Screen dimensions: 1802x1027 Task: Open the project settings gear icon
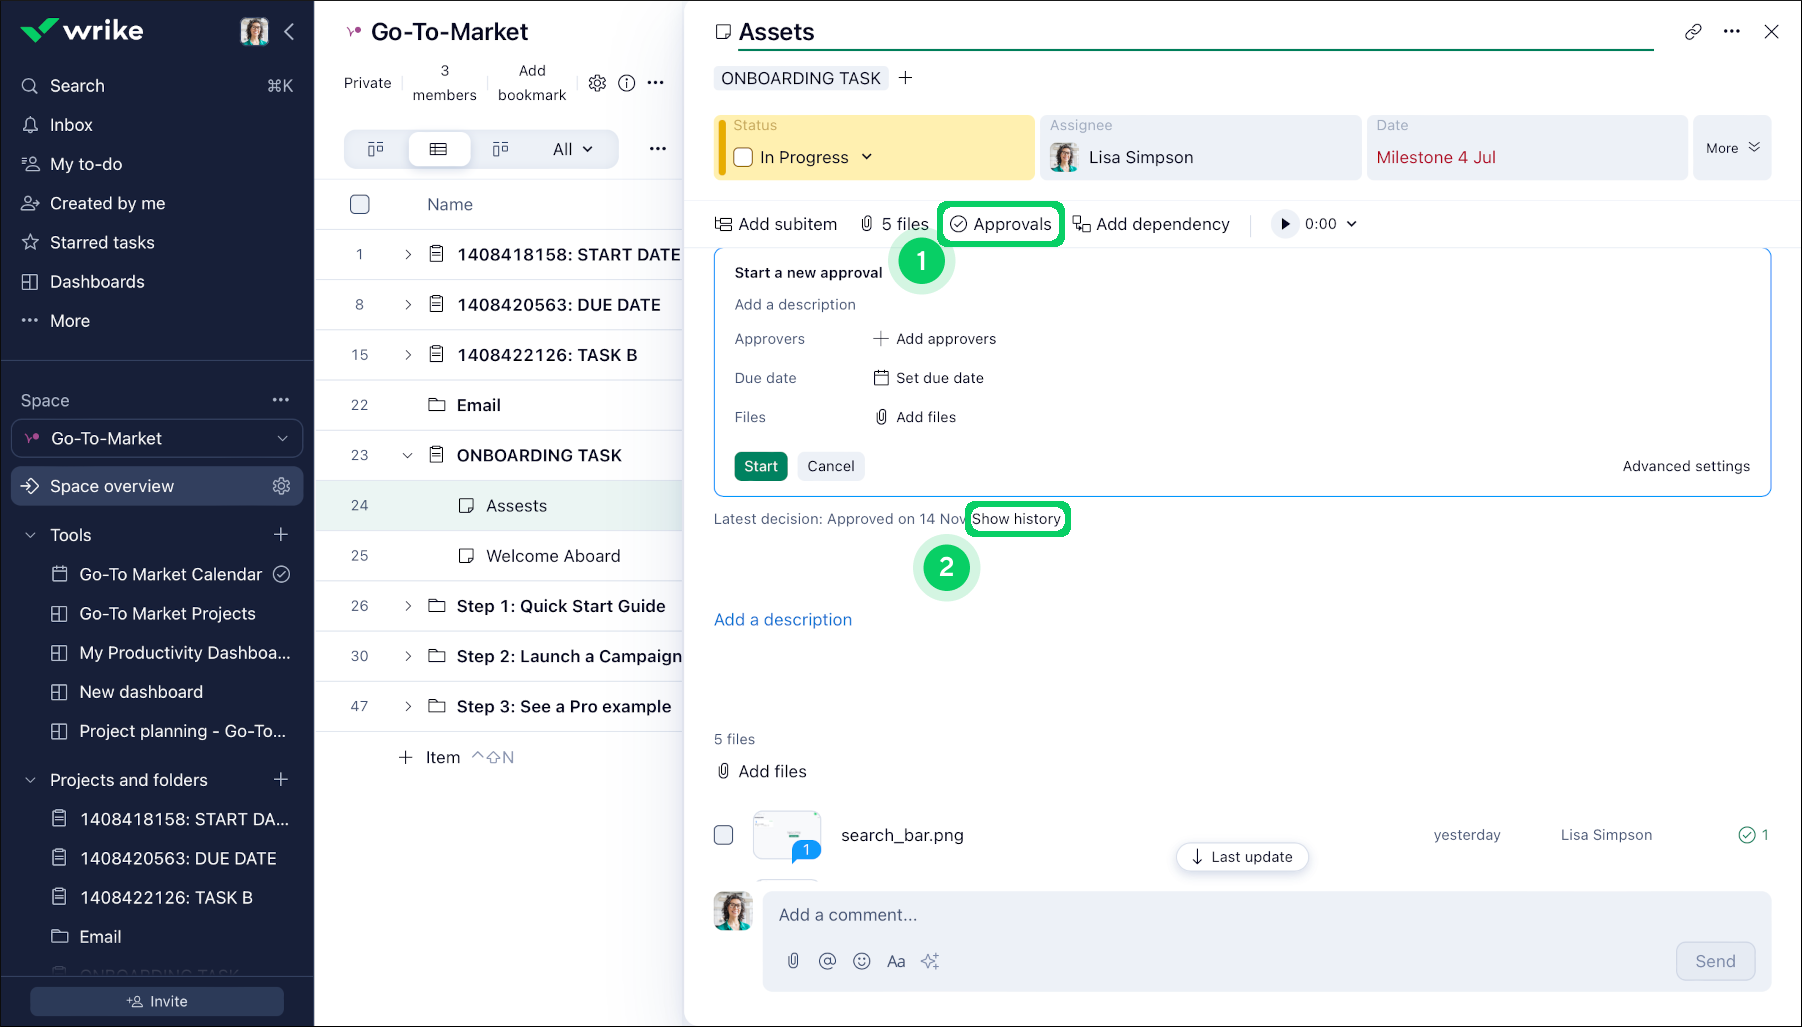point(597,83)
